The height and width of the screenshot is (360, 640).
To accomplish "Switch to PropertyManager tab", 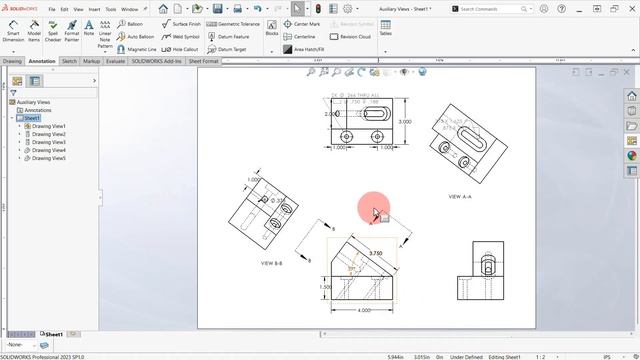I will 35,81.
